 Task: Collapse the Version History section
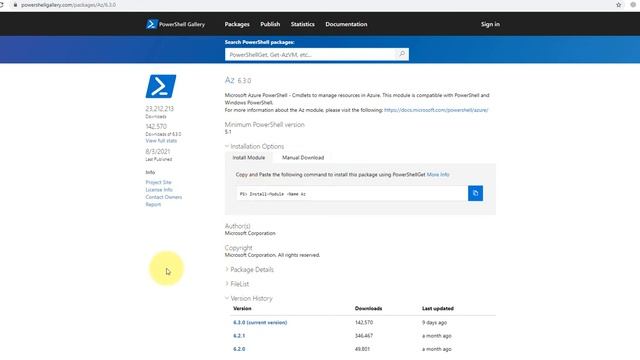click(x=249, y=298)
